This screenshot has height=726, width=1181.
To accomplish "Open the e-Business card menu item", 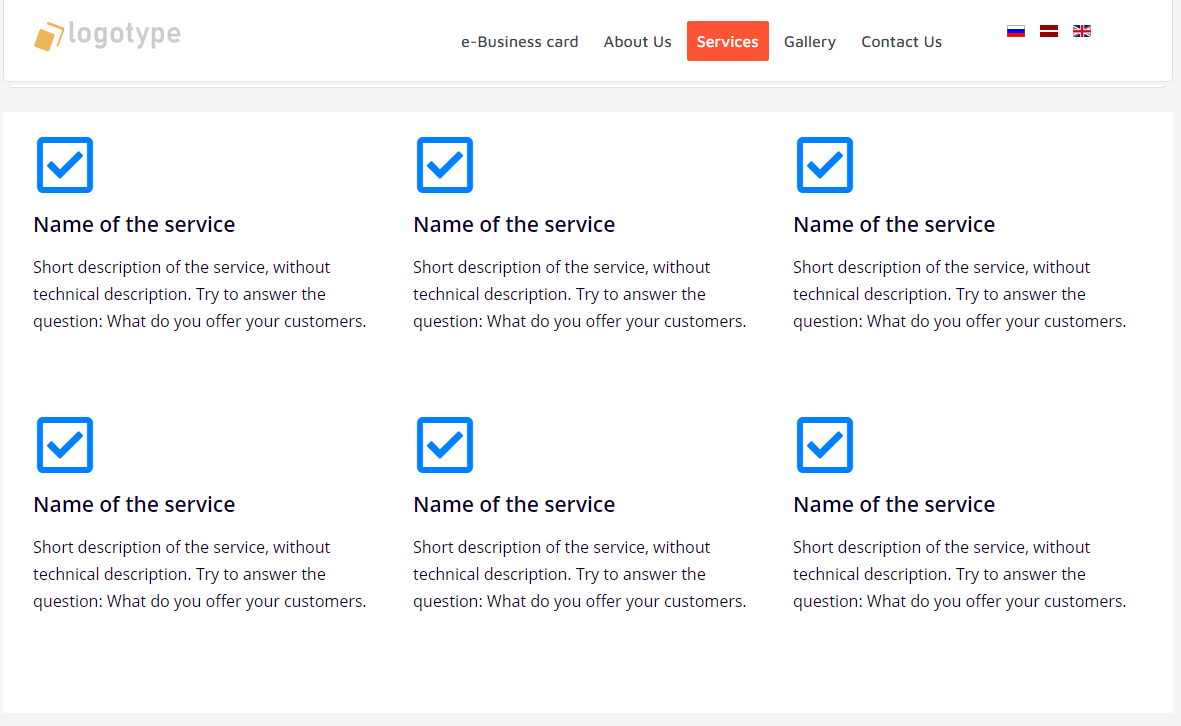I will 520,41.
